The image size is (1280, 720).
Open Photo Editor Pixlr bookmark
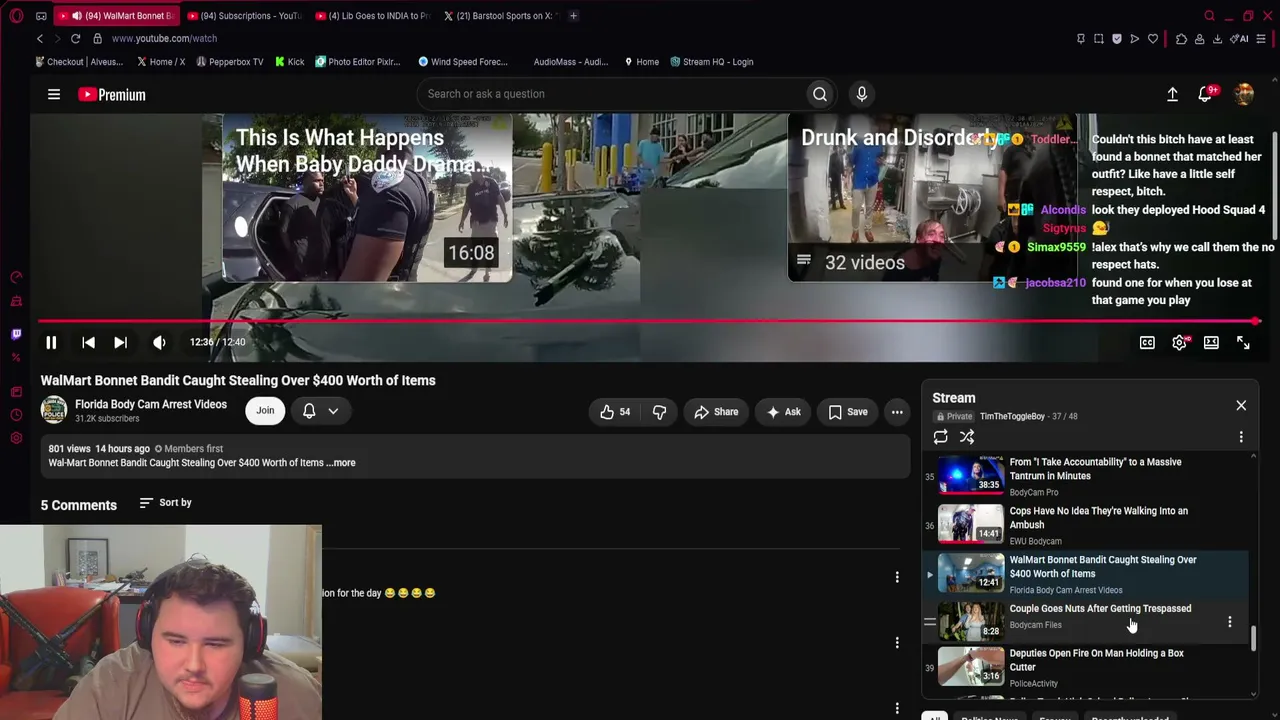click(x=357, y=62)
